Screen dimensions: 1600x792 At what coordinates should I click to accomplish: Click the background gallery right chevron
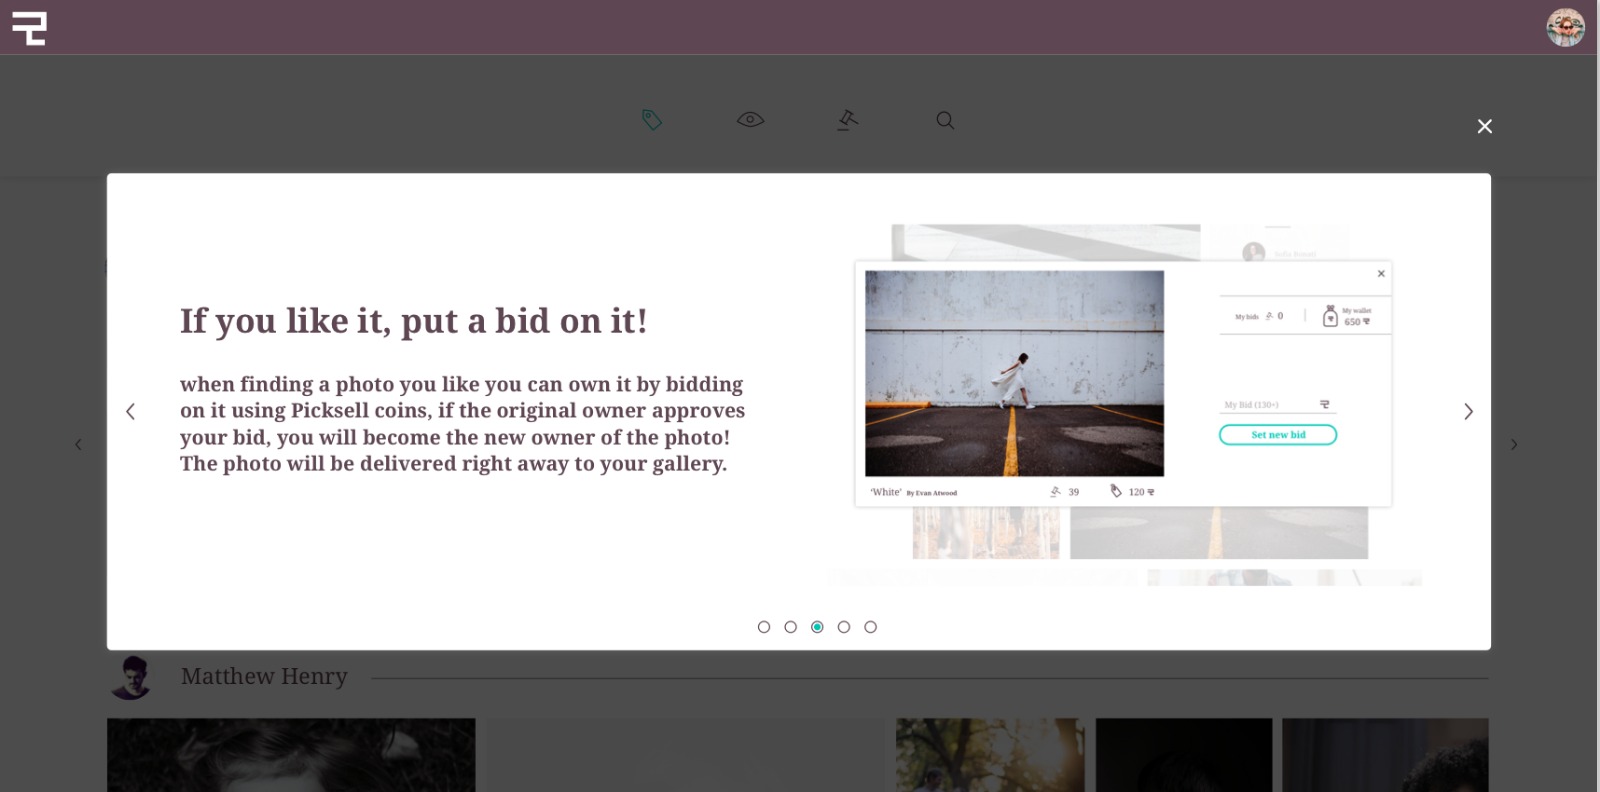click(x=1514, y=444)
